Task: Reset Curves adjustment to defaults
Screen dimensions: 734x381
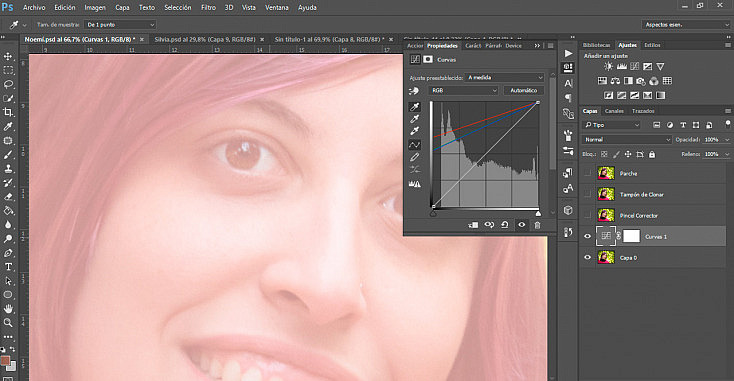Action: (505, 225)
